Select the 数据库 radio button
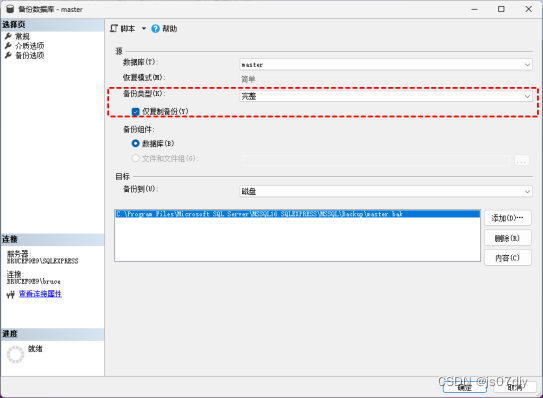543x398 pixels. pos(135,143)
